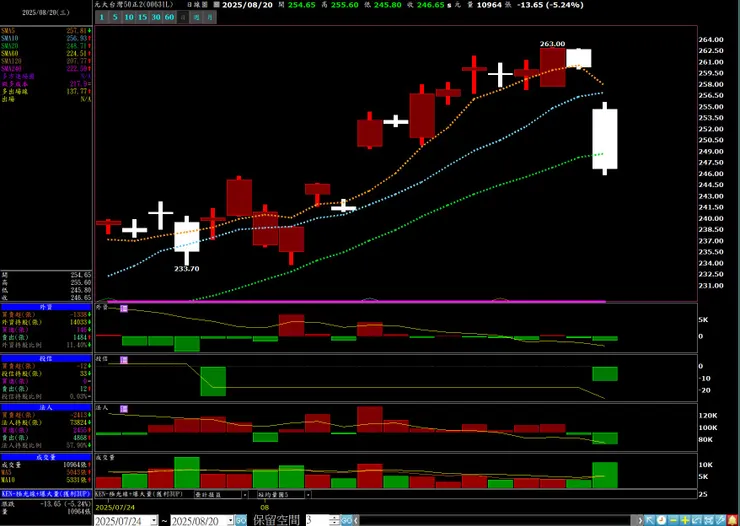
Task: Click the blue KEN-極光線+爆大量 label at bottom-left
Action: [x=46, y=494]
